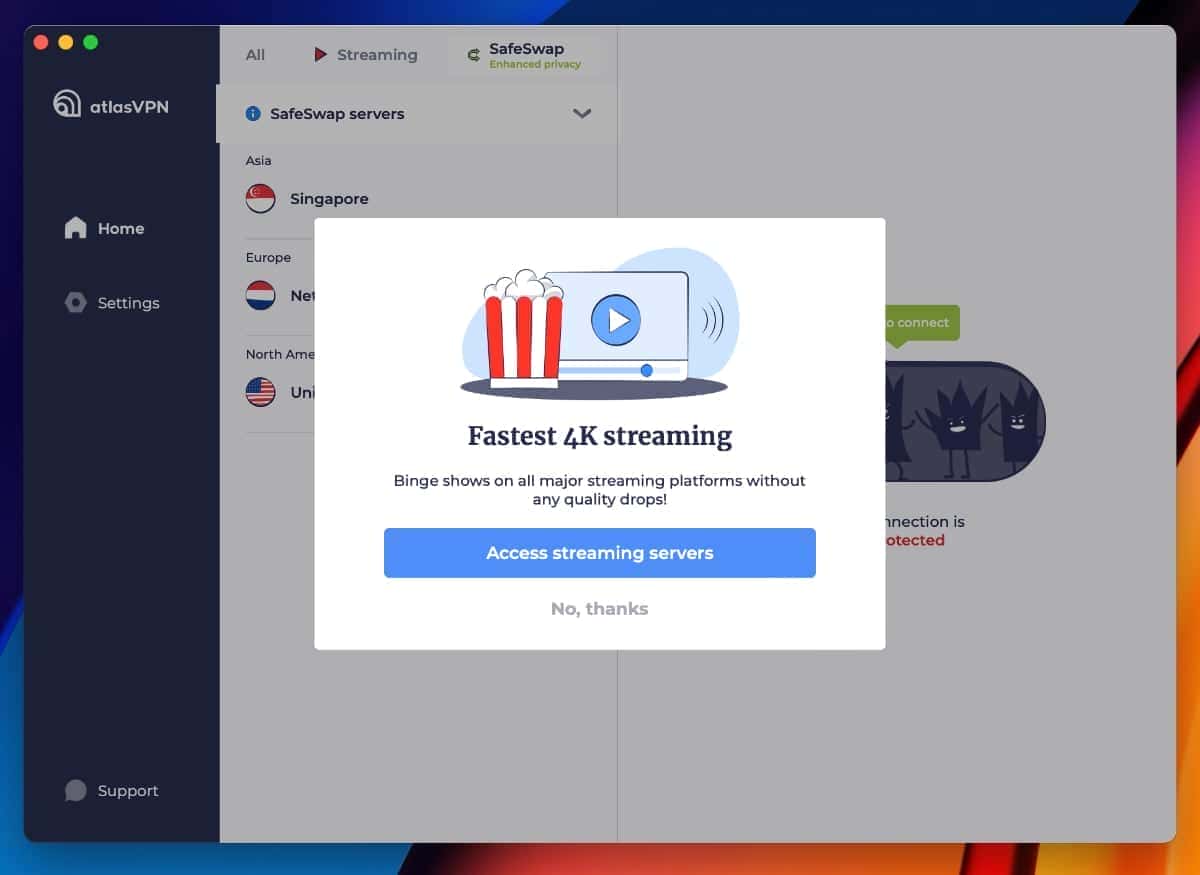Select the SafeSwap tab
Image resolution: width=1200 pixels, height=875 pixels.
(x=525, y=55)
